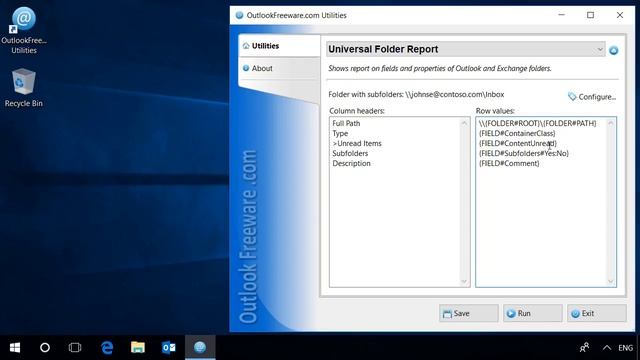Open Outlook from the taskbar

point(169,347)
